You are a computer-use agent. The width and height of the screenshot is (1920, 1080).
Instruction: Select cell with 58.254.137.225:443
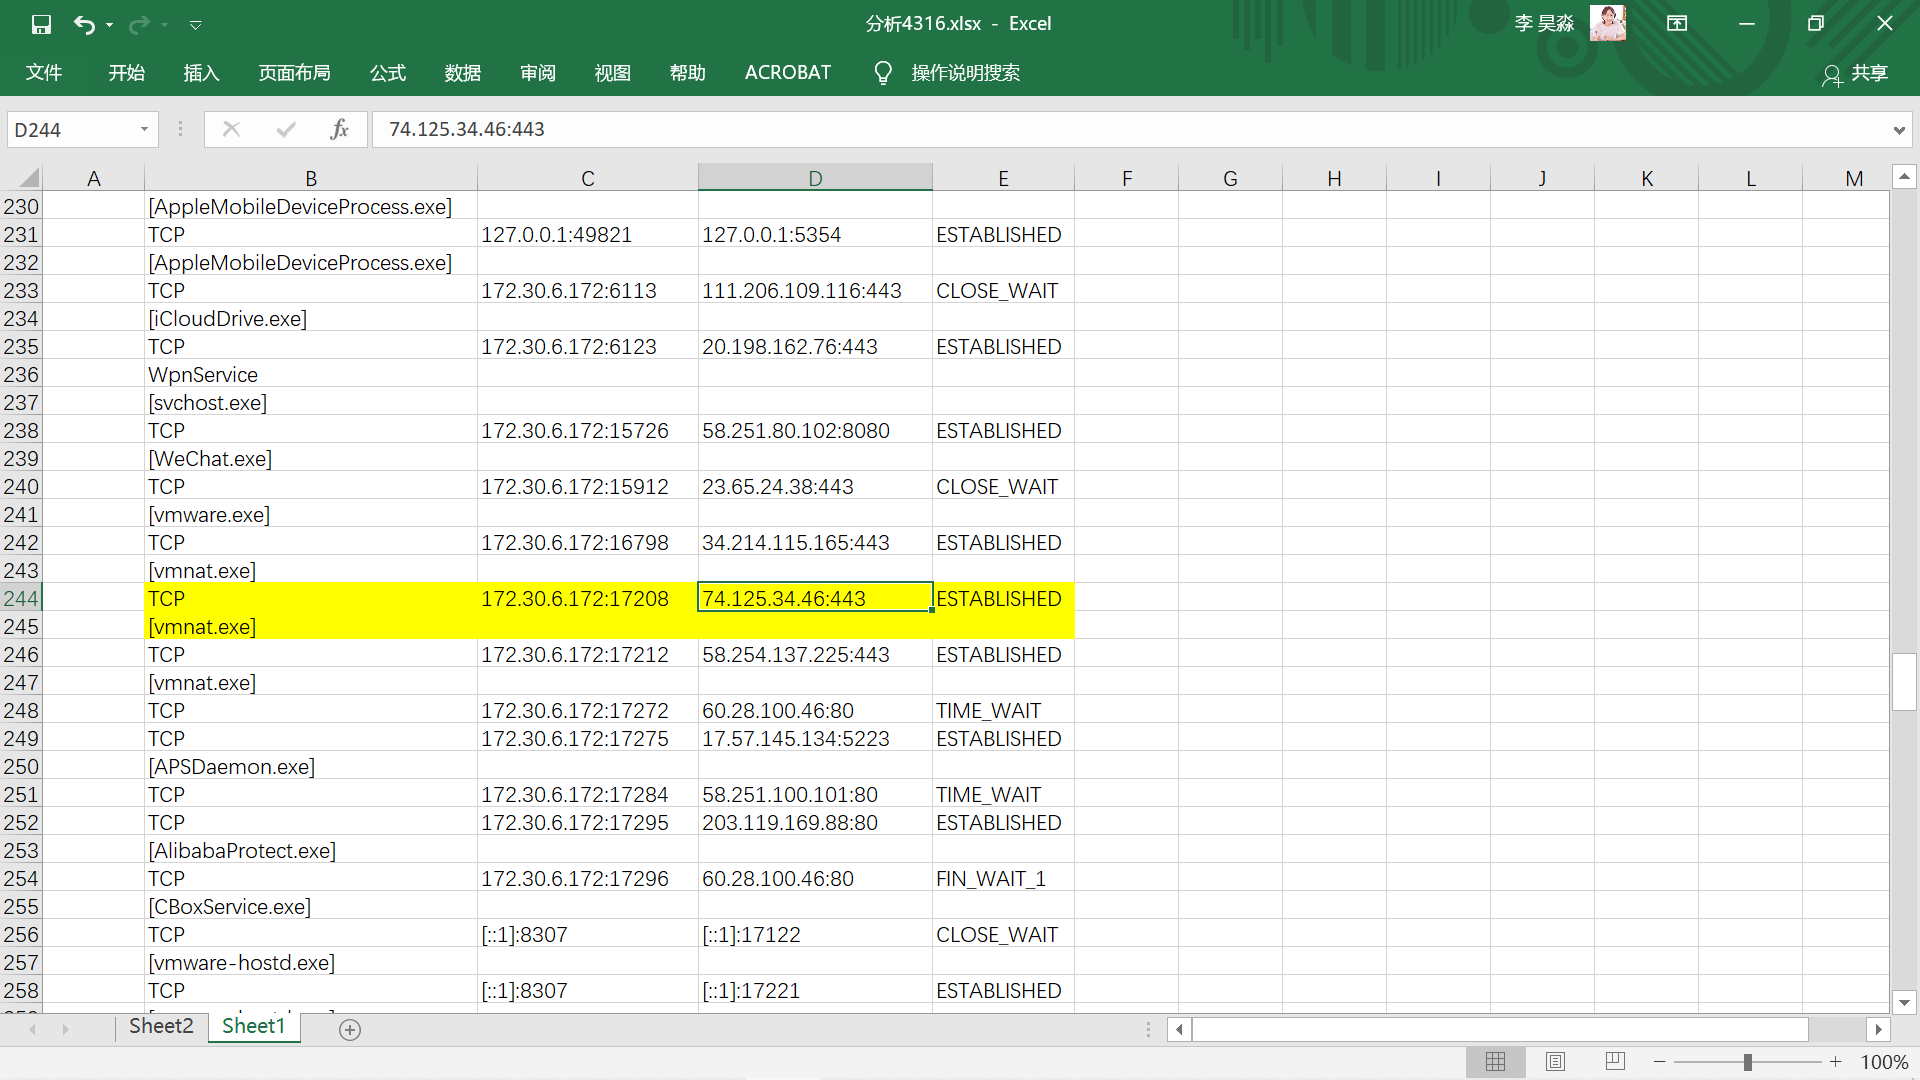pyautogui.click(x=795, y=655)
